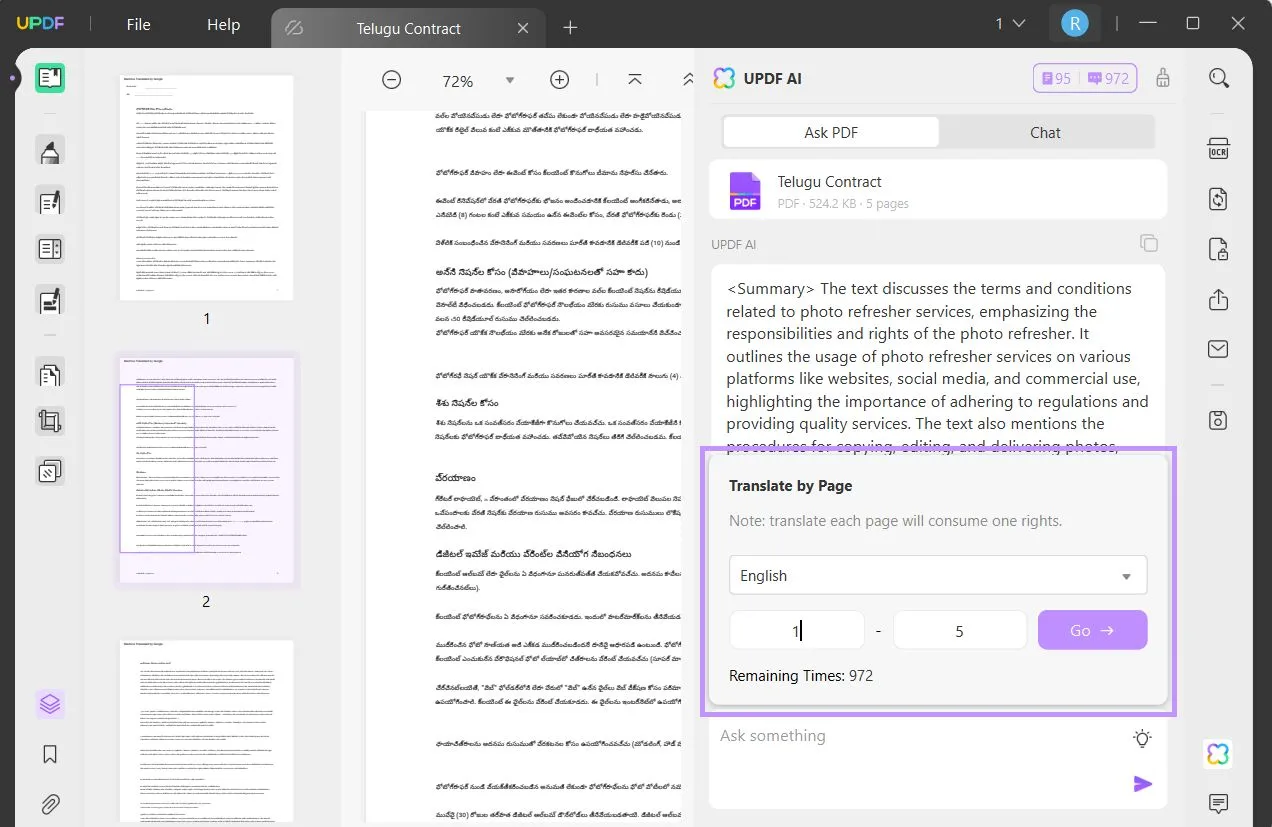Screen dimensions: 1272x827
Task: Select the Comment highlighter tool
Action: click(x=50, y=151)
